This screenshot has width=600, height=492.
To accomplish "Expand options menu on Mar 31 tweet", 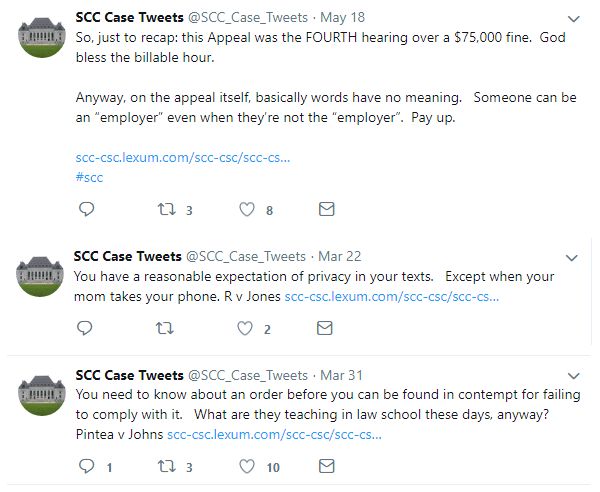I will [573, 375].
